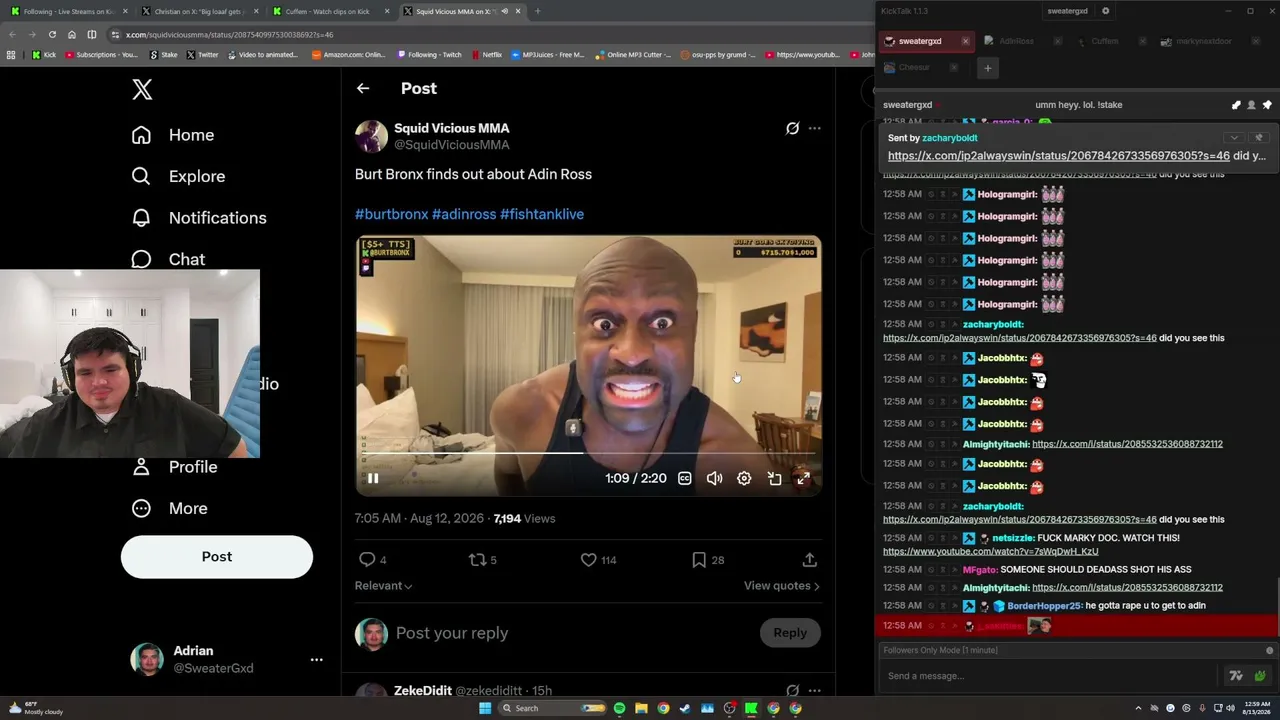The width and height of the screenshot is (1280, 720).
Task: Open the more options on Squid Vicious post
Action: coord(814,128)
